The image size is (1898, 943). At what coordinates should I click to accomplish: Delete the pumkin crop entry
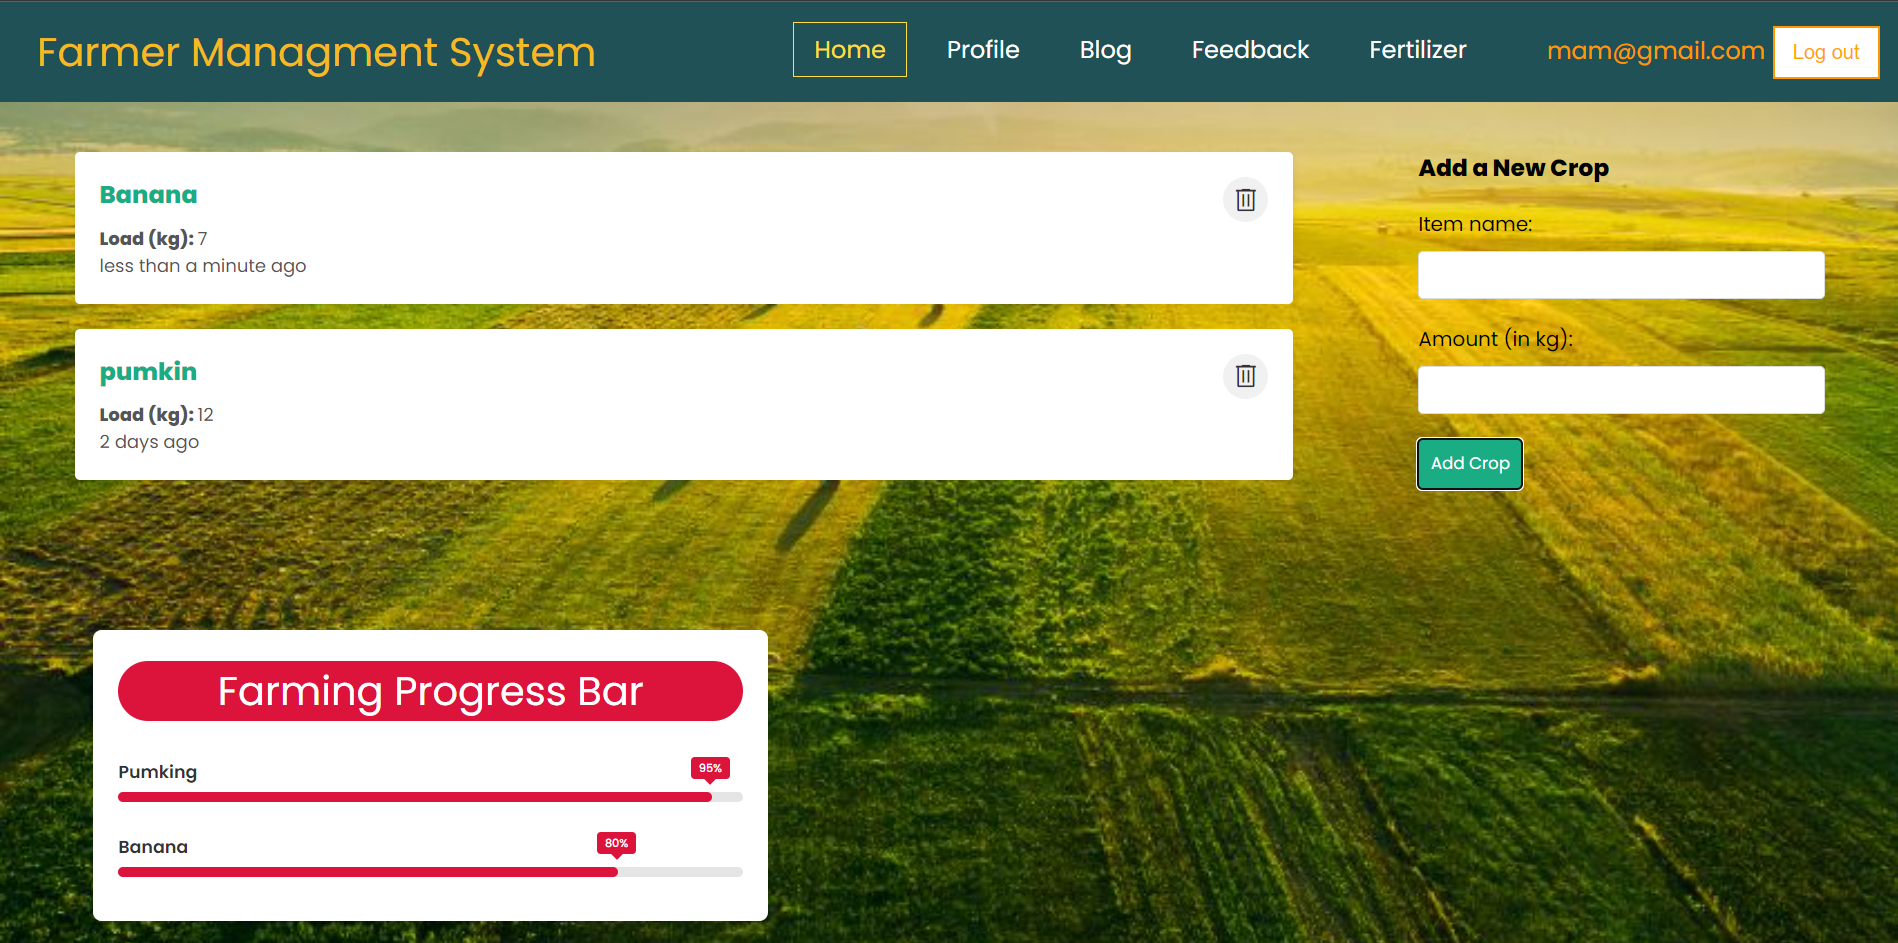(1245, 376)
